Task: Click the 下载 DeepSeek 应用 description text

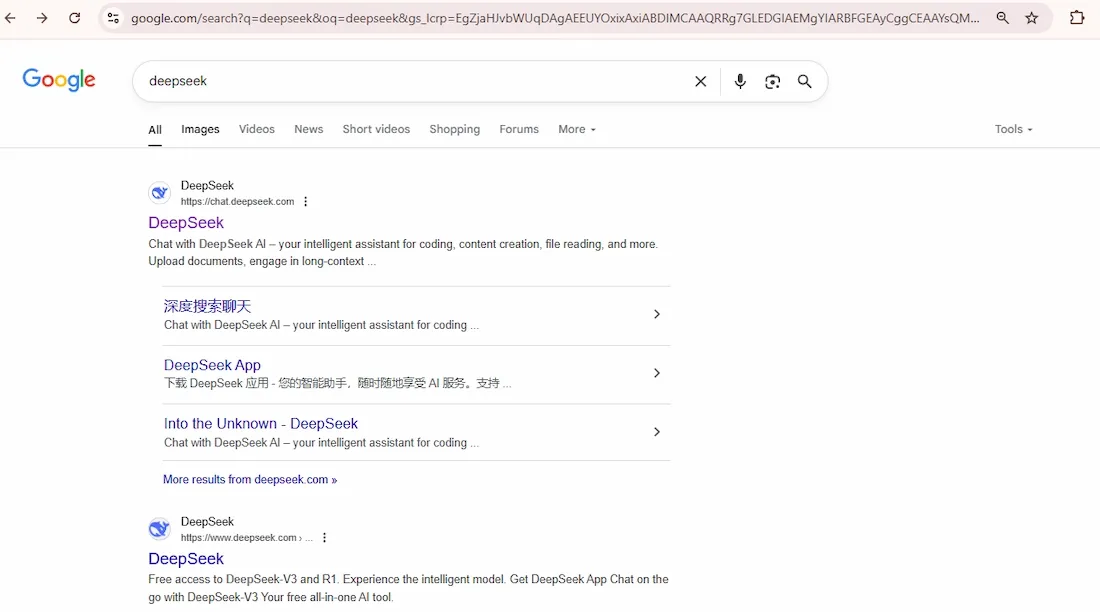Action: pos(337,383)
